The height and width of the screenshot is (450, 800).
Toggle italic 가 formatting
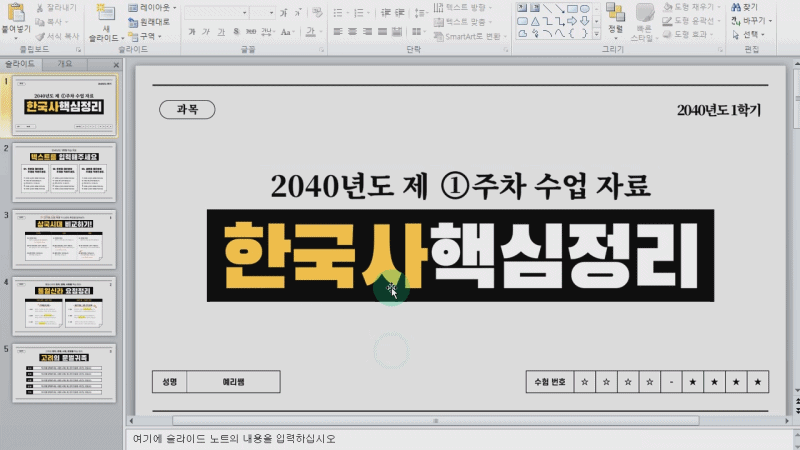[x=206, y=32]
